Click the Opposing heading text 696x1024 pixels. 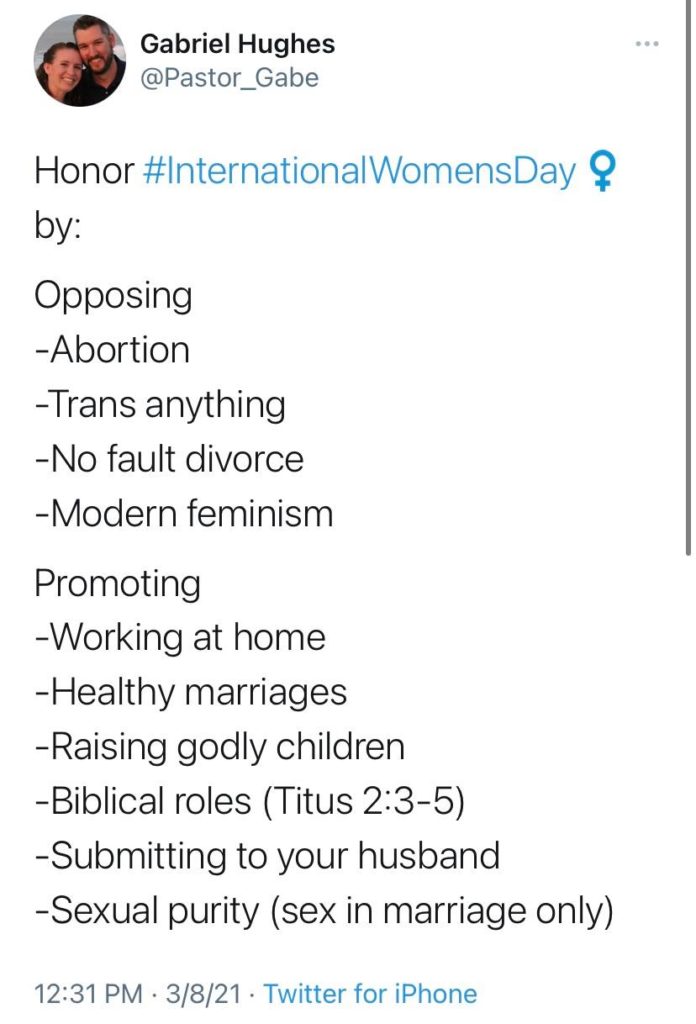[113, 296]
